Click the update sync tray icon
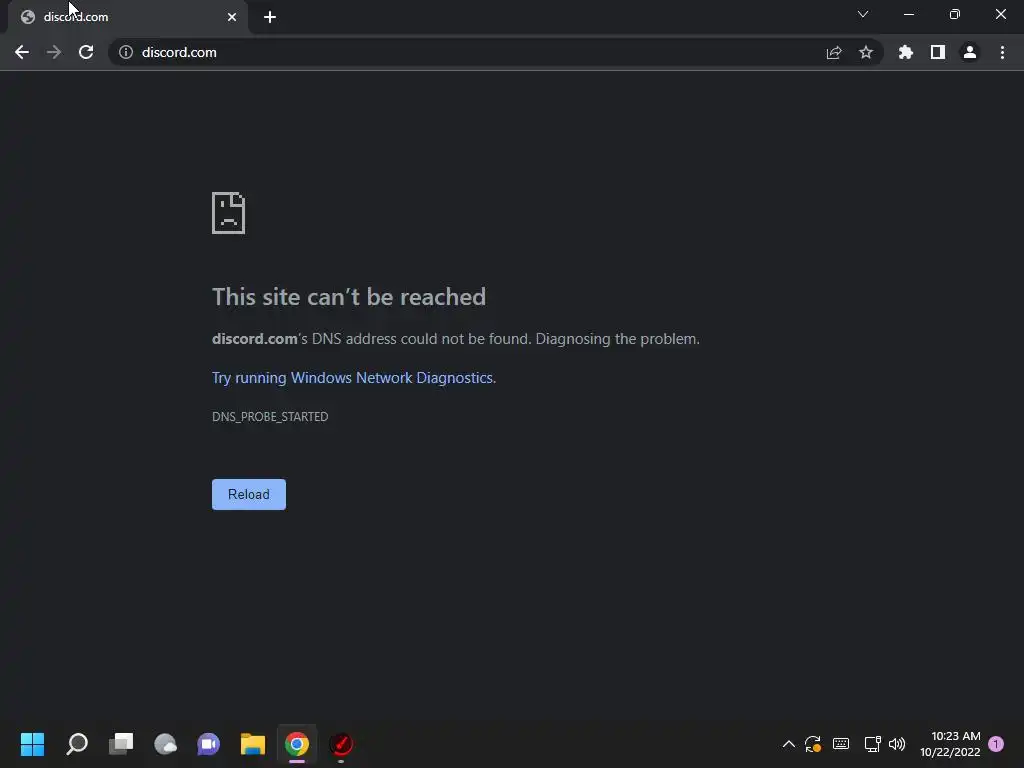The image size is (1024, 768). 813,744
